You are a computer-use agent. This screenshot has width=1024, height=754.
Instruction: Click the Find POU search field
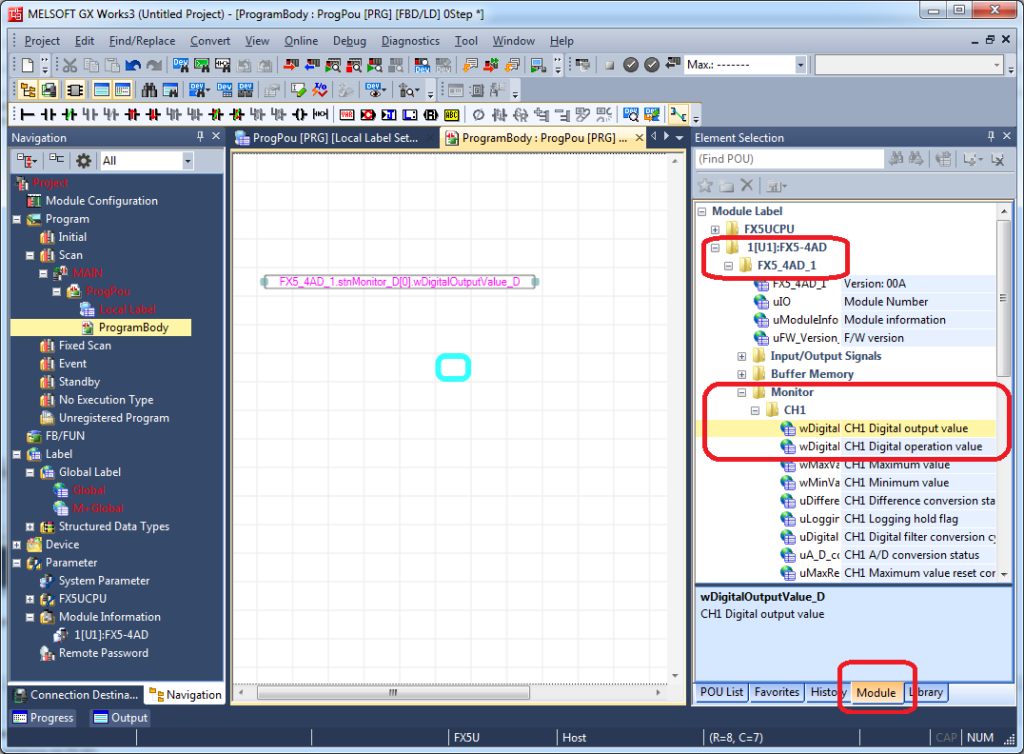coord(789,159)
